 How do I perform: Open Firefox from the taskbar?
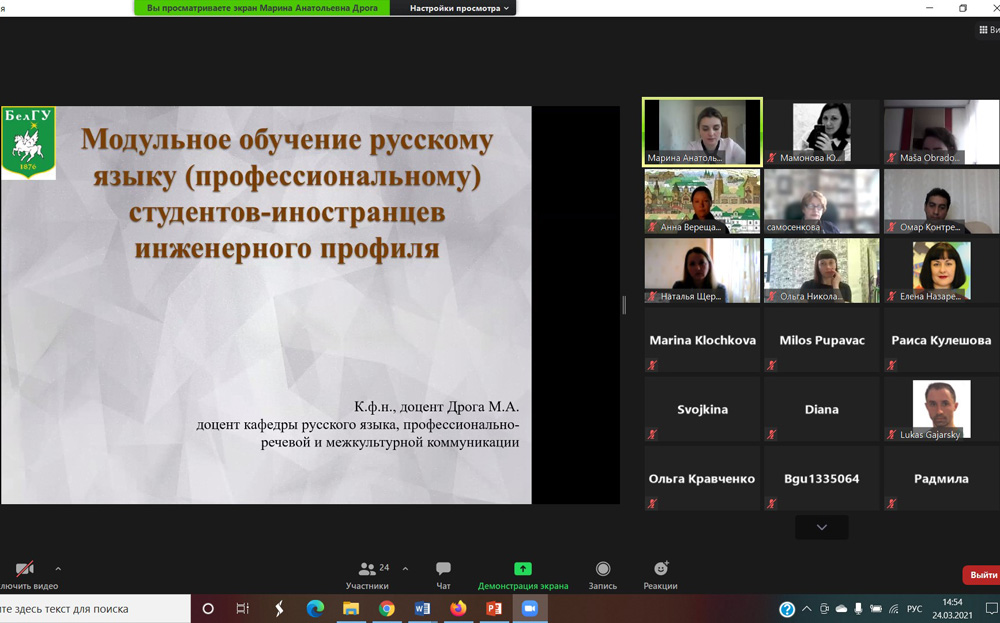point(458,608)
